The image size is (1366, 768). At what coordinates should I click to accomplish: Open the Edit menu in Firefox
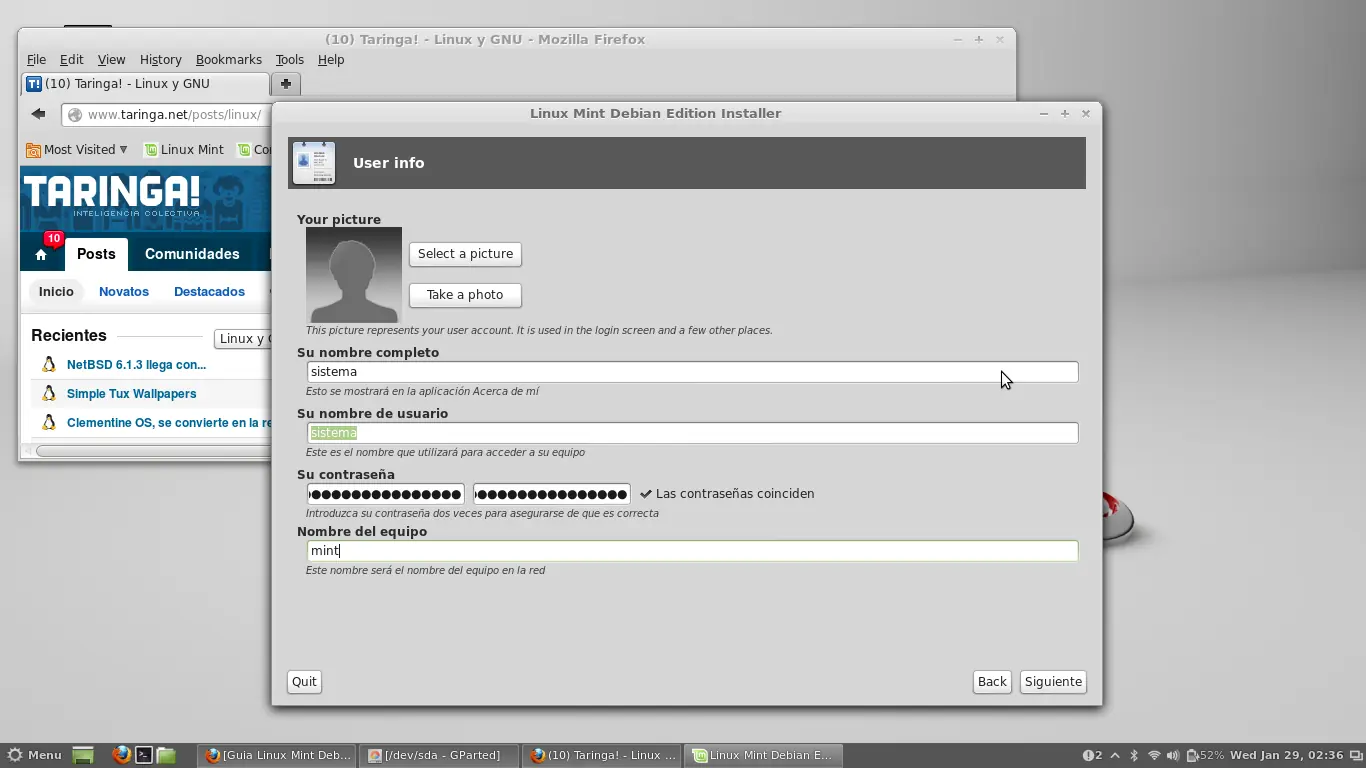click(71, 60)
